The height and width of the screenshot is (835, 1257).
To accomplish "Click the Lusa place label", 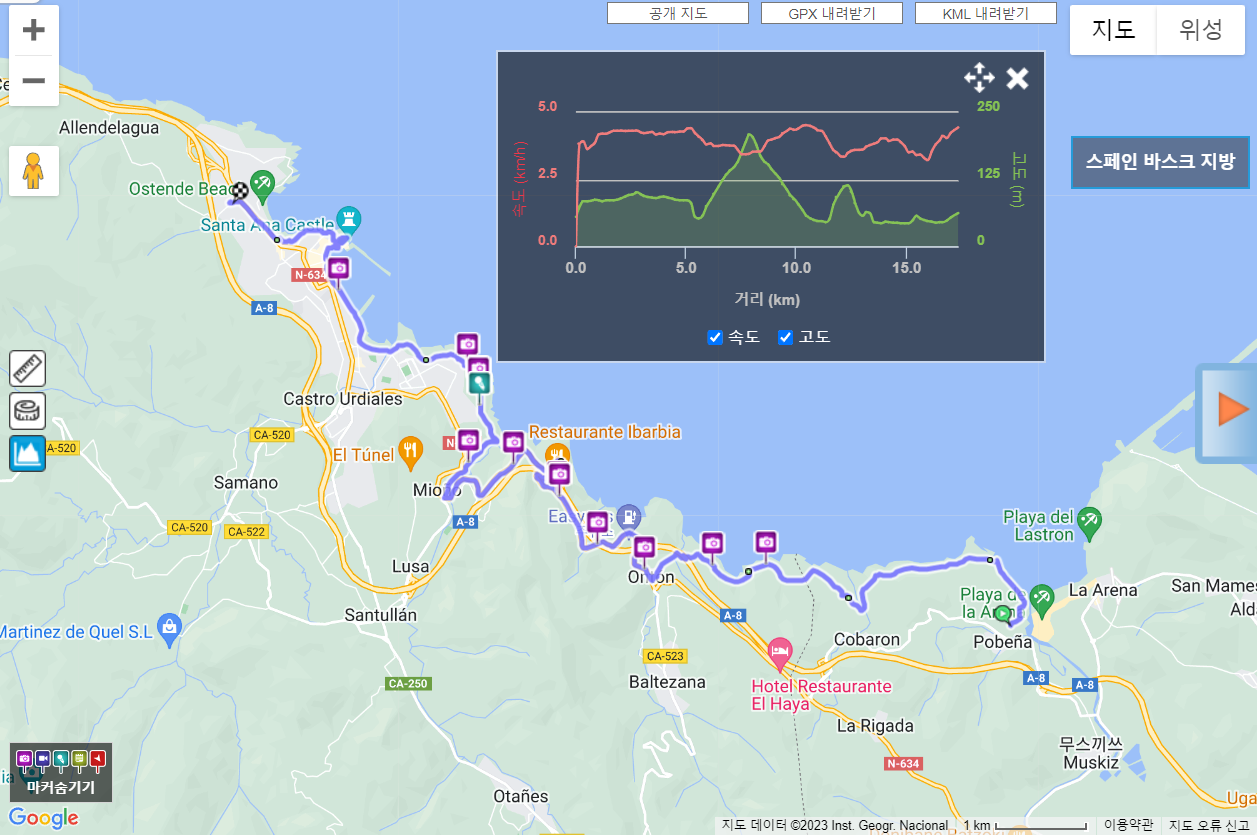I will pyautogui.click(x=411, y=566).
